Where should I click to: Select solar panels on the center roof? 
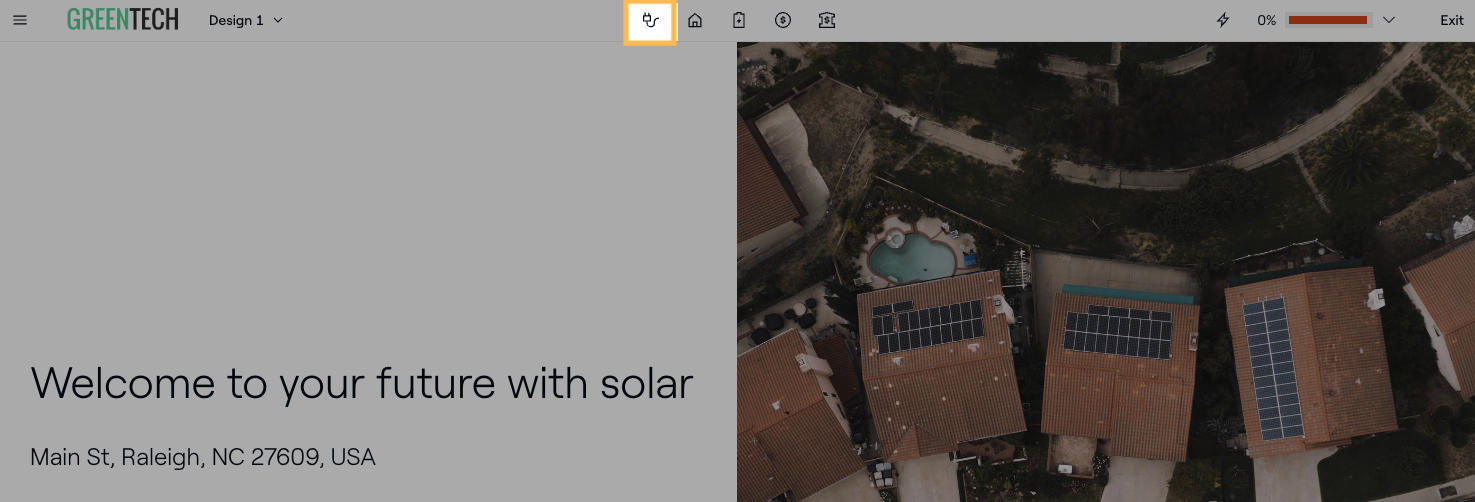tap(1117, 333)
